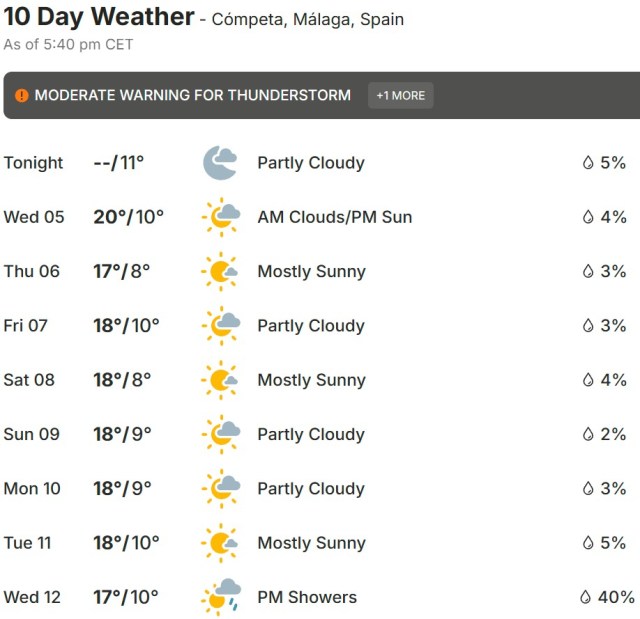
Task: Expand Wed 05 AM Clouds/PM Sun details
Action: [334, 217]
